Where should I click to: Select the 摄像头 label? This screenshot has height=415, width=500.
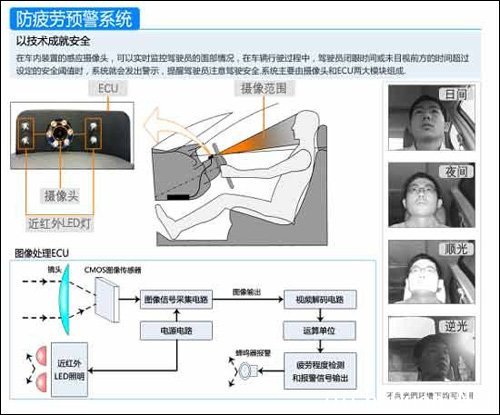(x=61, y=196)
